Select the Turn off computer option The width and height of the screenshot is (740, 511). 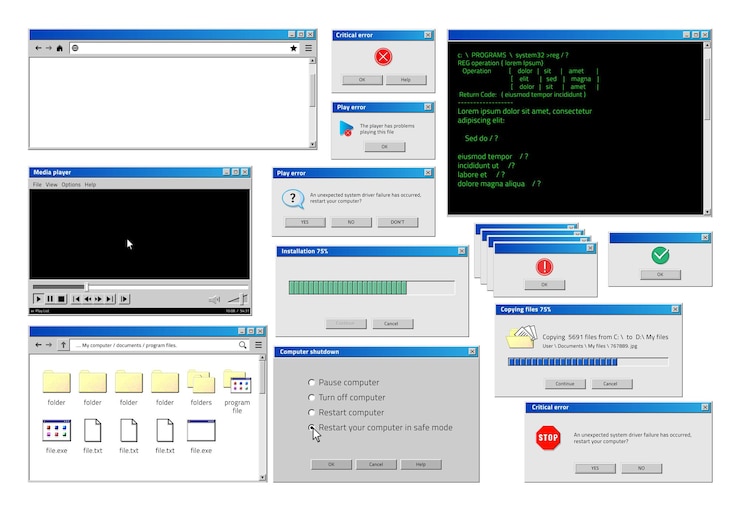click(x=311, y=397)
